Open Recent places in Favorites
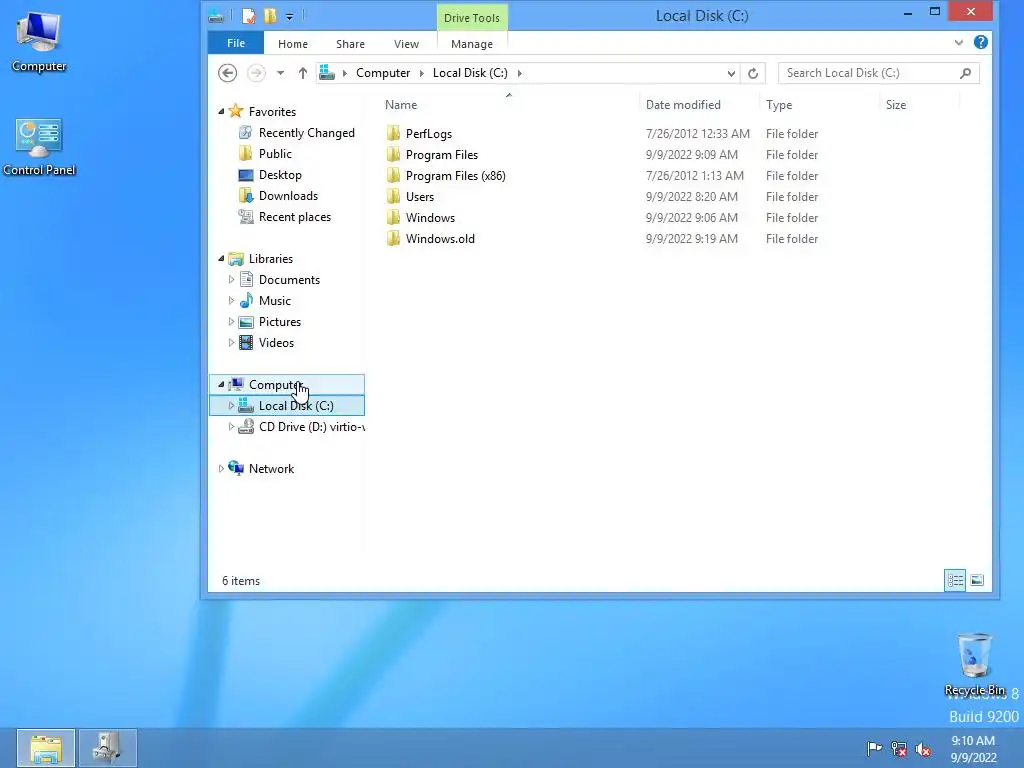 click(295, 217)
